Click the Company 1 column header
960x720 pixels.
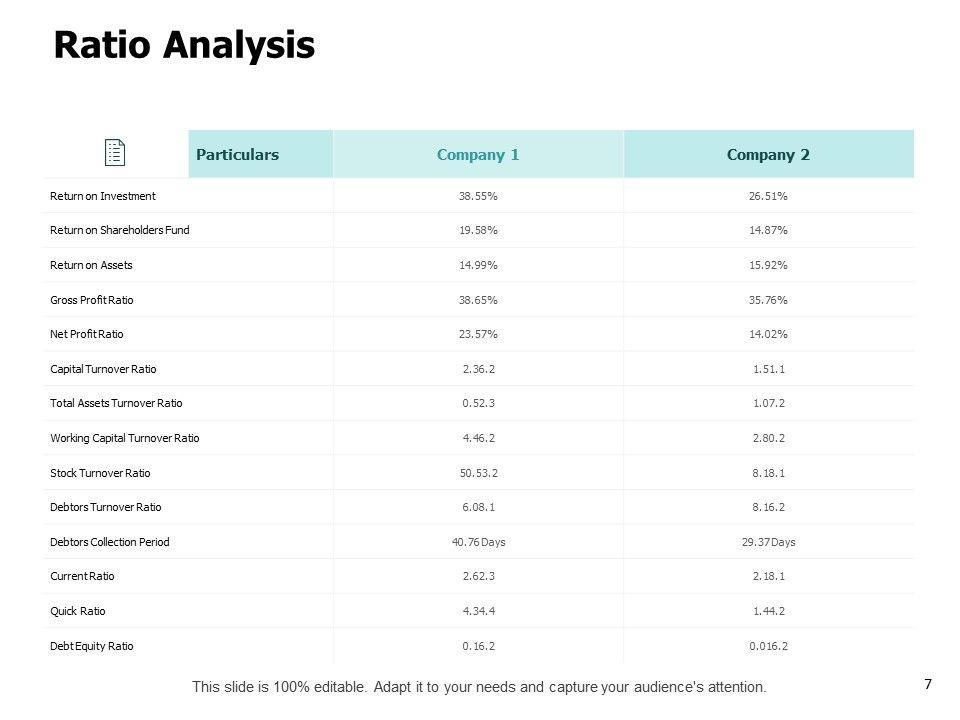pyautogui.click(x=478, y=155)
